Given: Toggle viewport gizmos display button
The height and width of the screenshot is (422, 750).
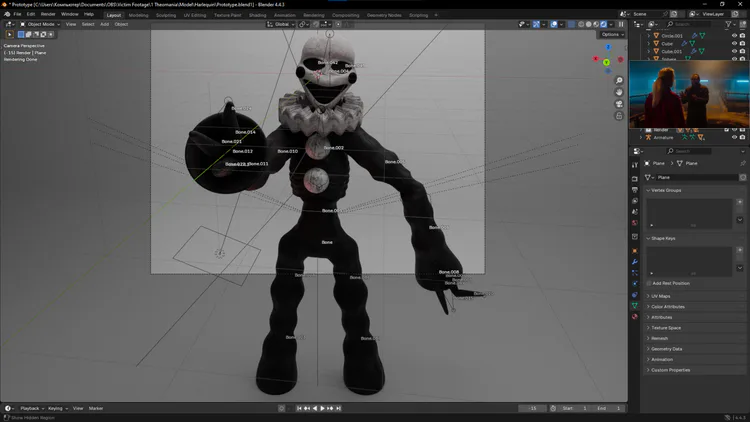Looking at the screenshot, I should point(536,24).
